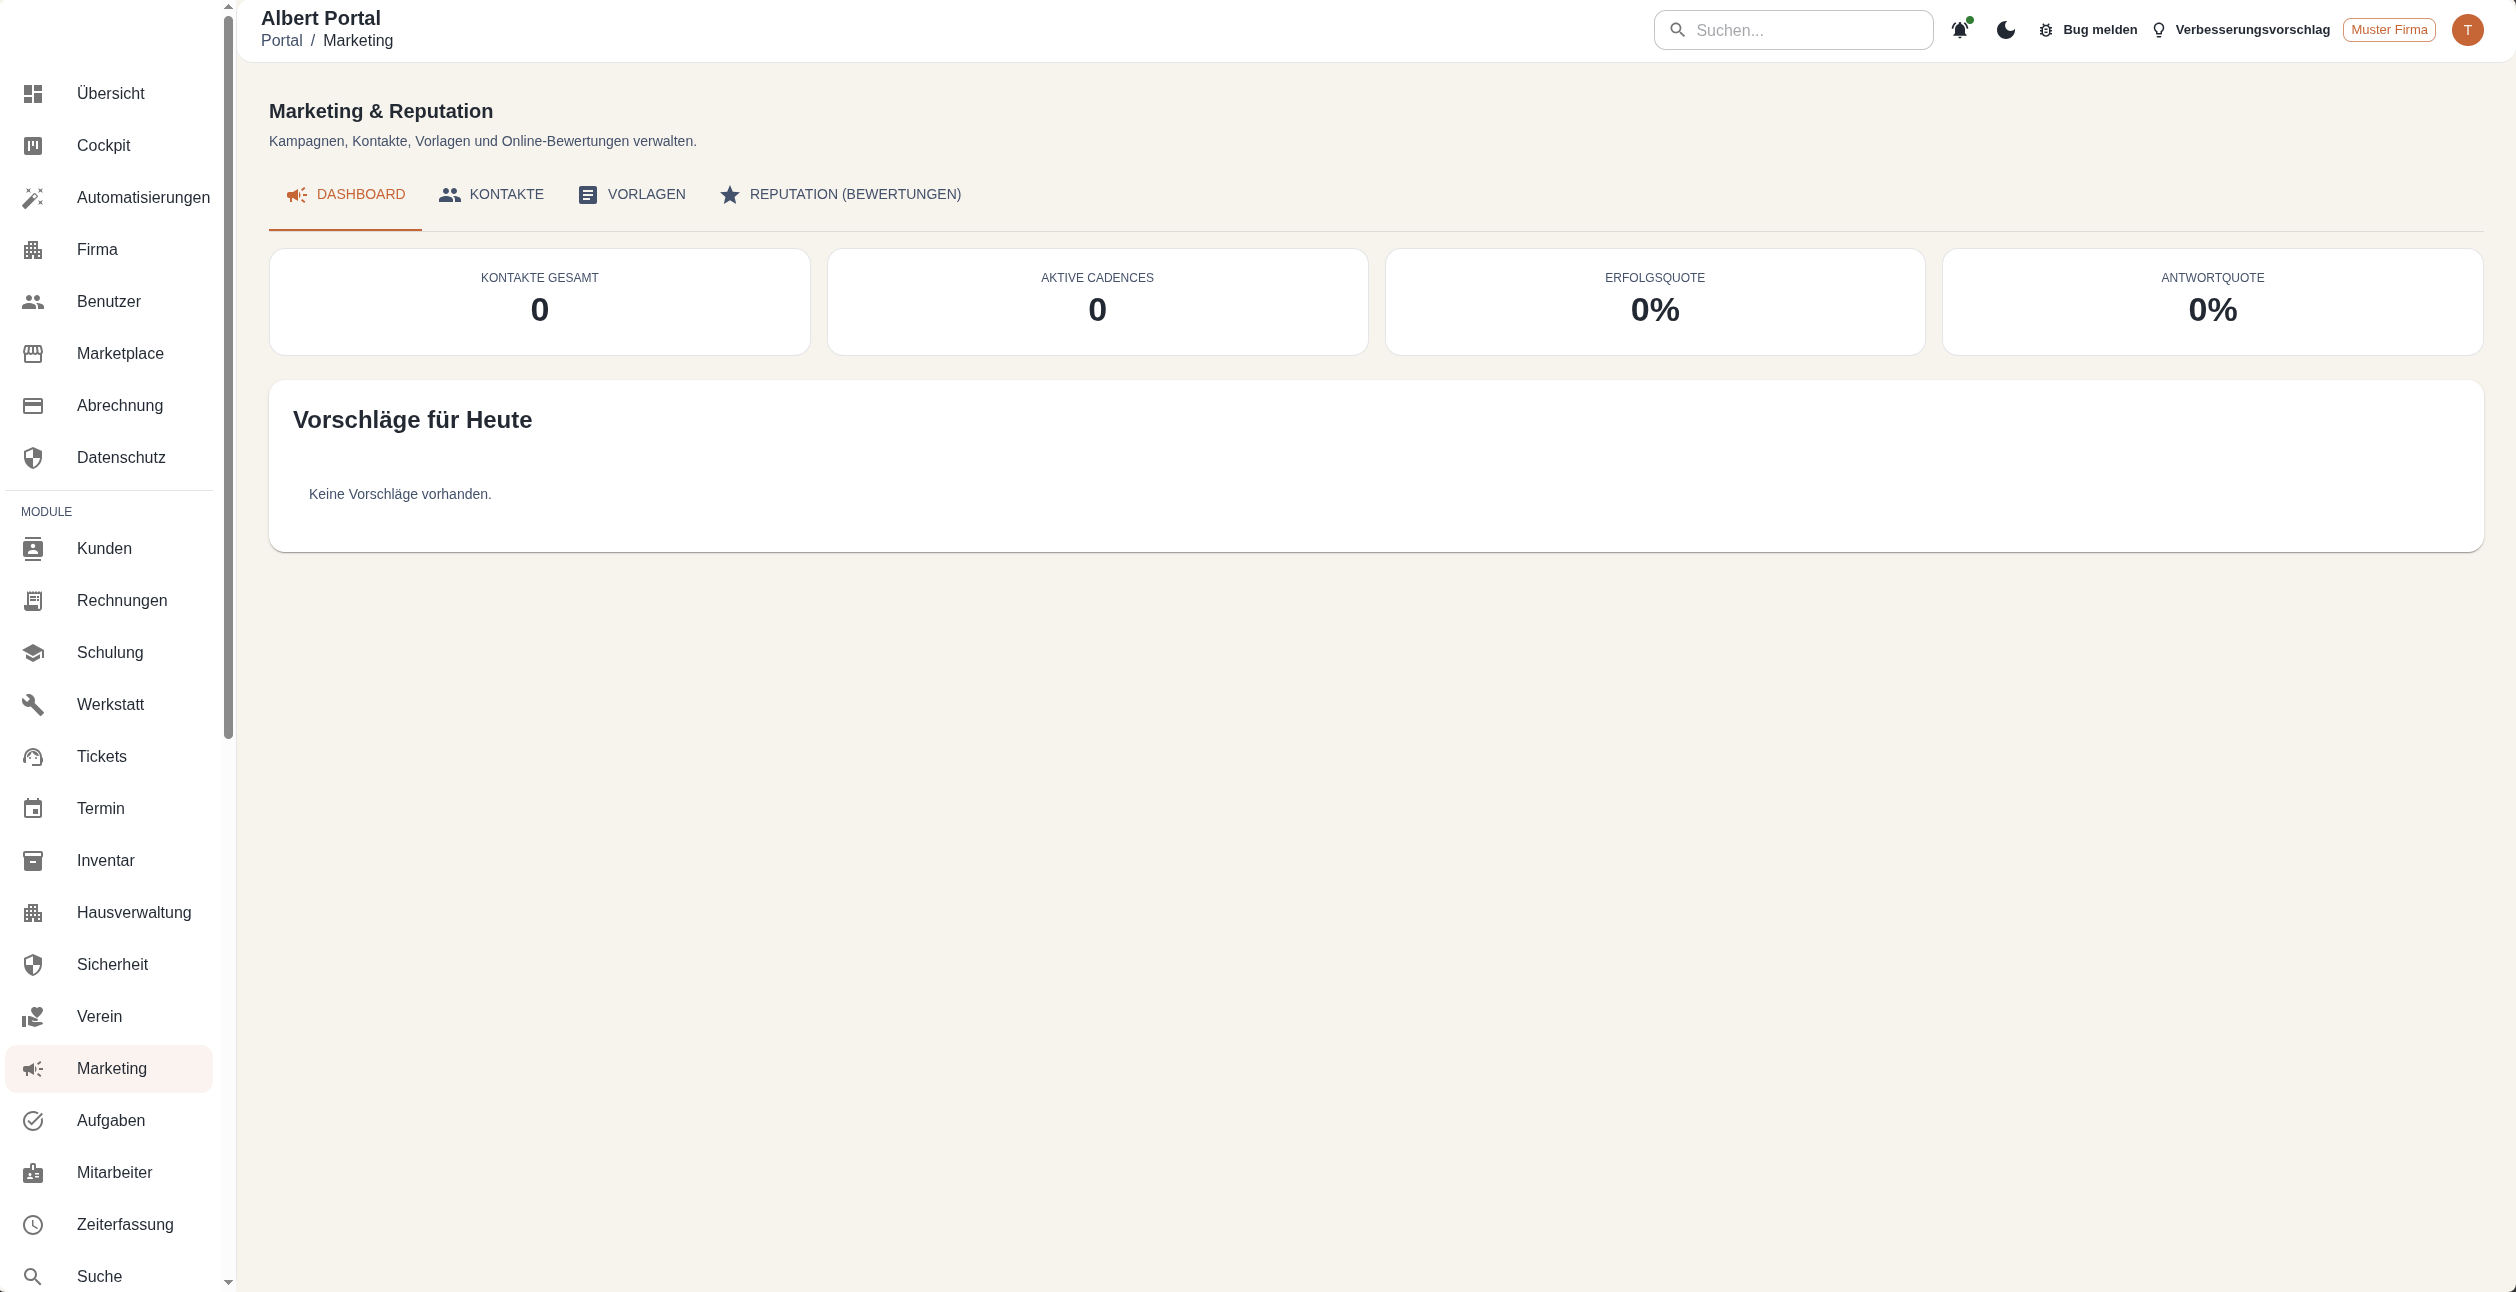Click the Verein heart-hand icon
The image size is (2516, 1292).
tap(33, 1017)
